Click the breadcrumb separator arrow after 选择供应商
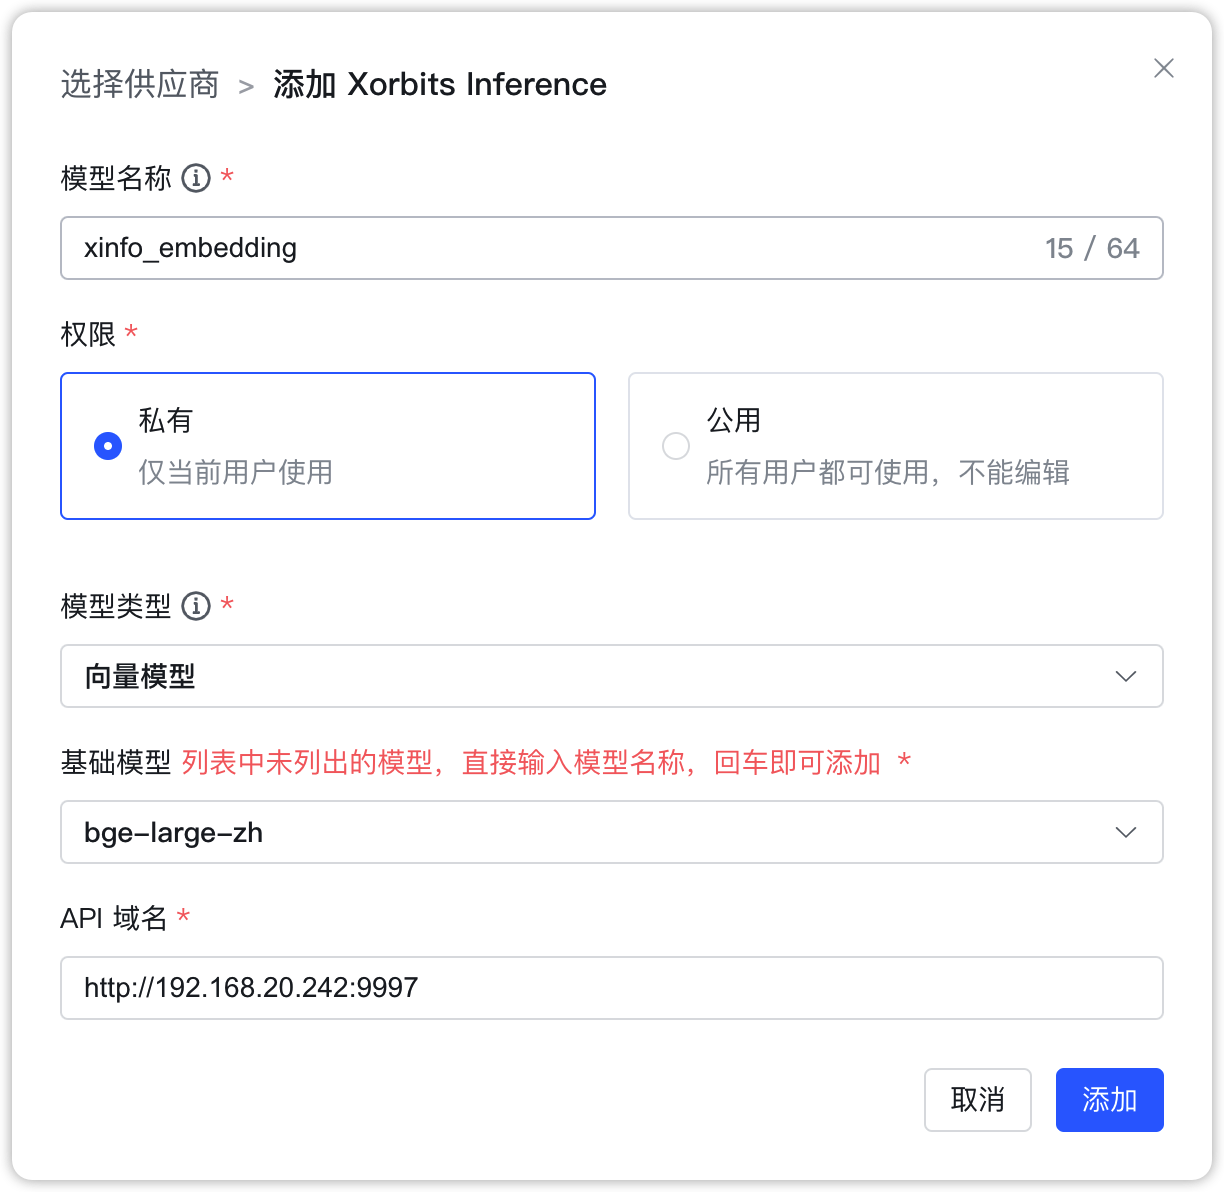This screenshot has width=1224, height=1192. pyautogui.click(x=246, y=87)
